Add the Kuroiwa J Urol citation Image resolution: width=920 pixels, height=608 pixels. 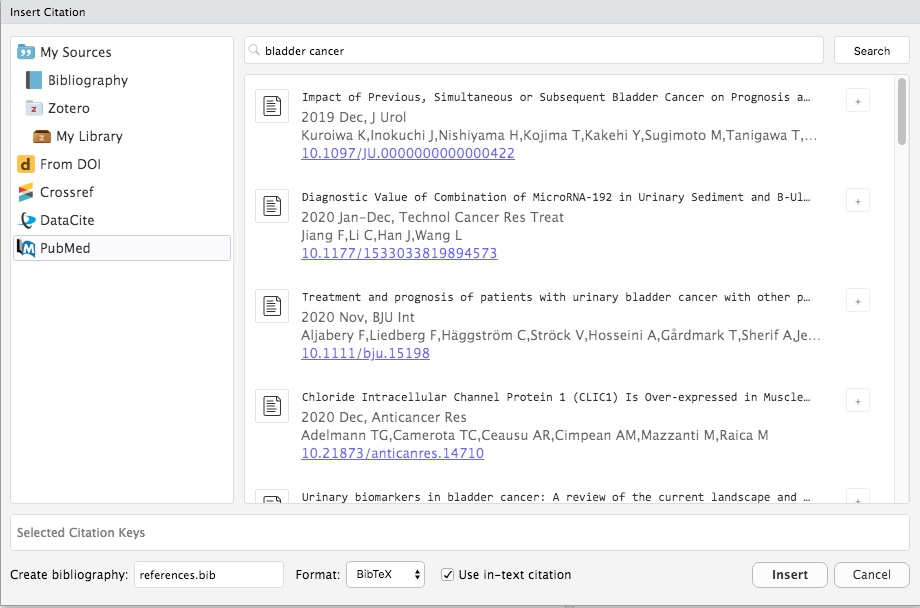point(857,100)
